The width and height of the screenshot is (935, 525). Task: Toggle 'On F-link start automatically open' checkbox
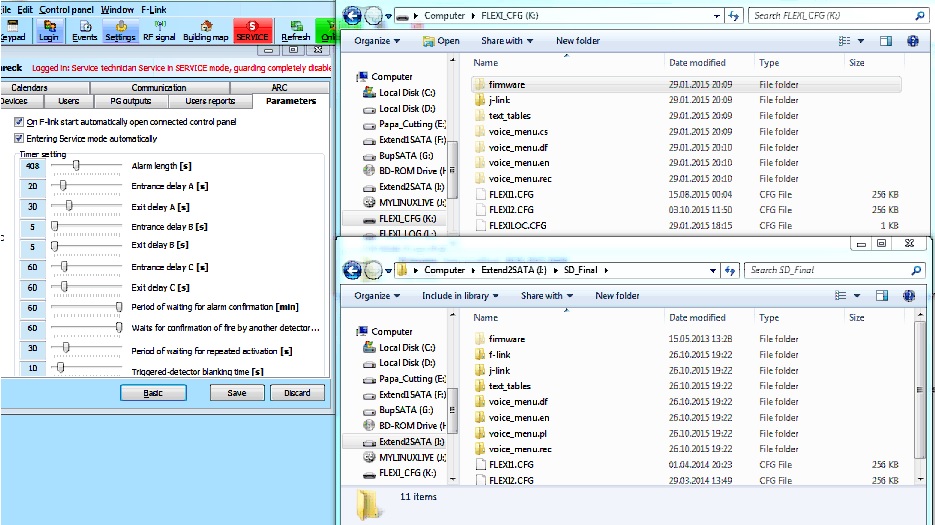pos(19,122)
